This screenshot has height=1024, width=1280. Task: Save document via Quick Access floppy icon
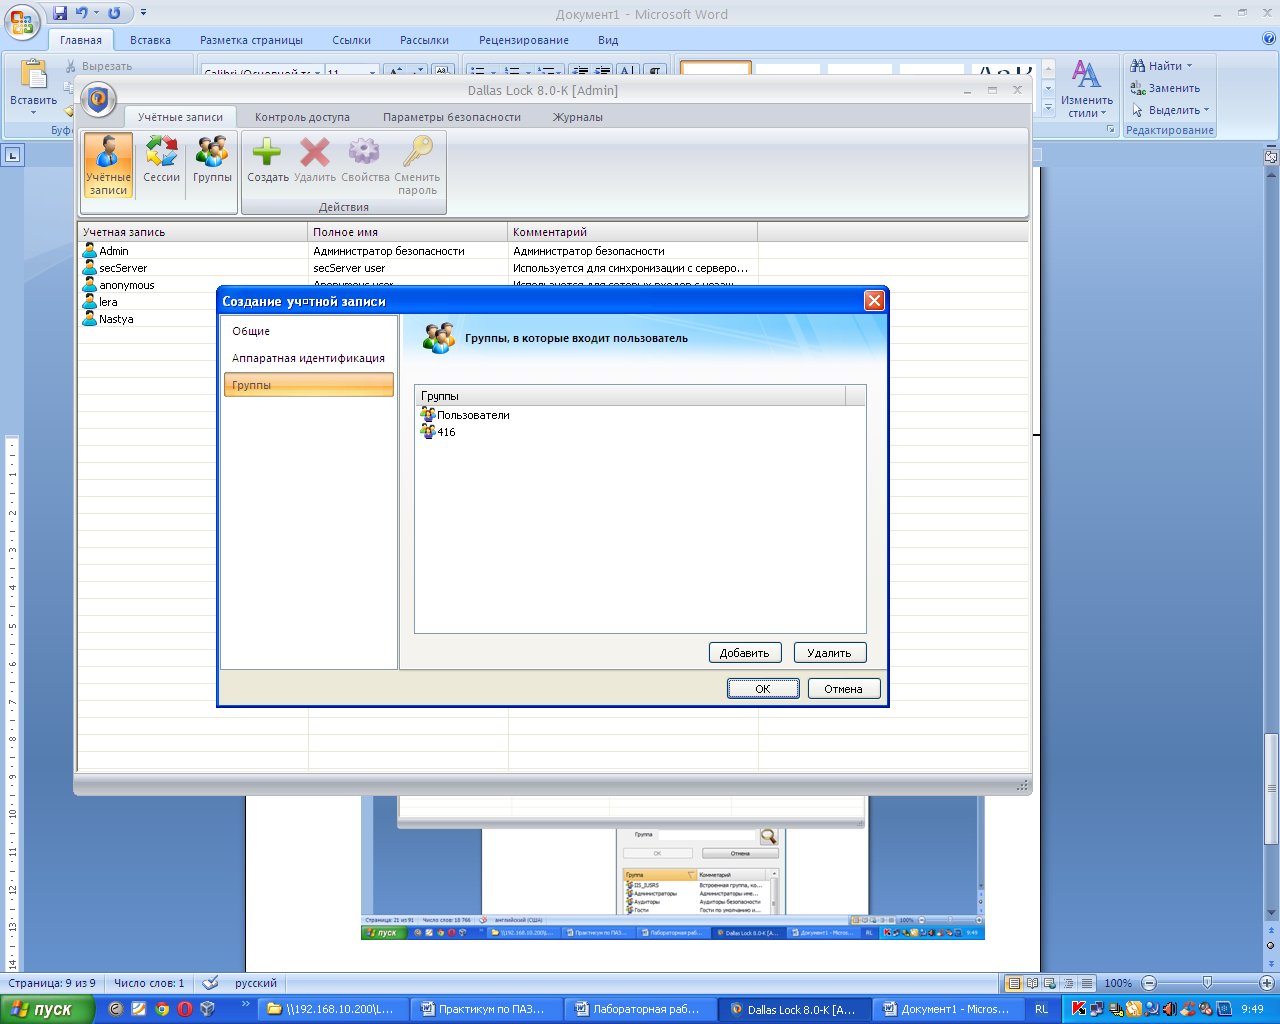point(60,13)
